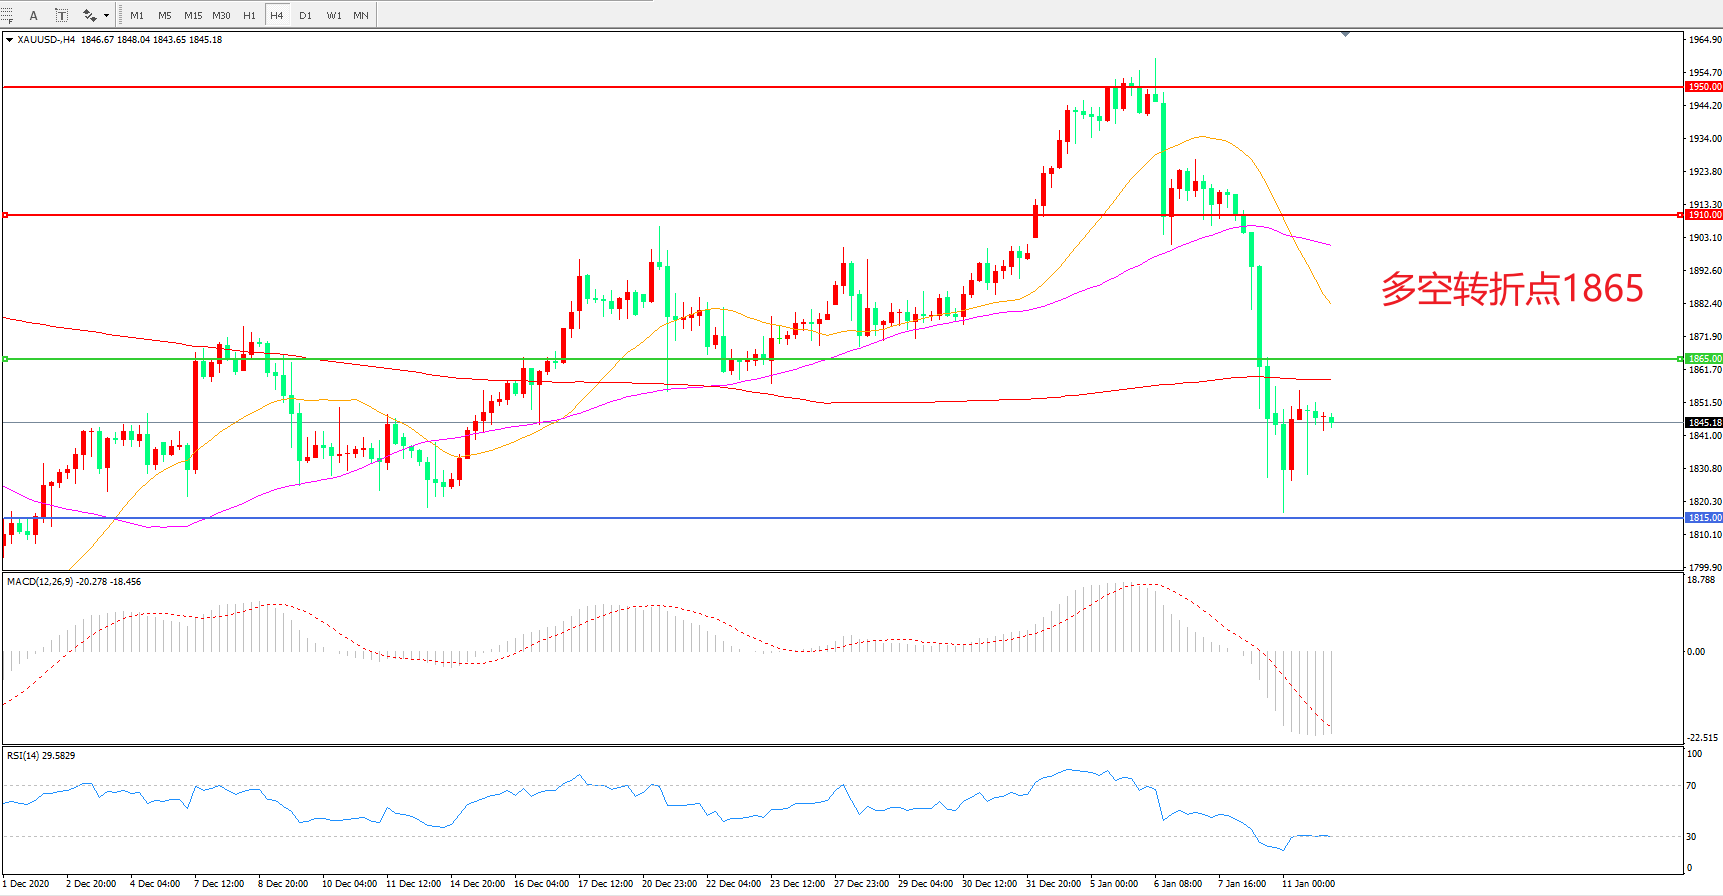
Task: Click the chart shift marker triangle
Action: [x=1345, y=34]
